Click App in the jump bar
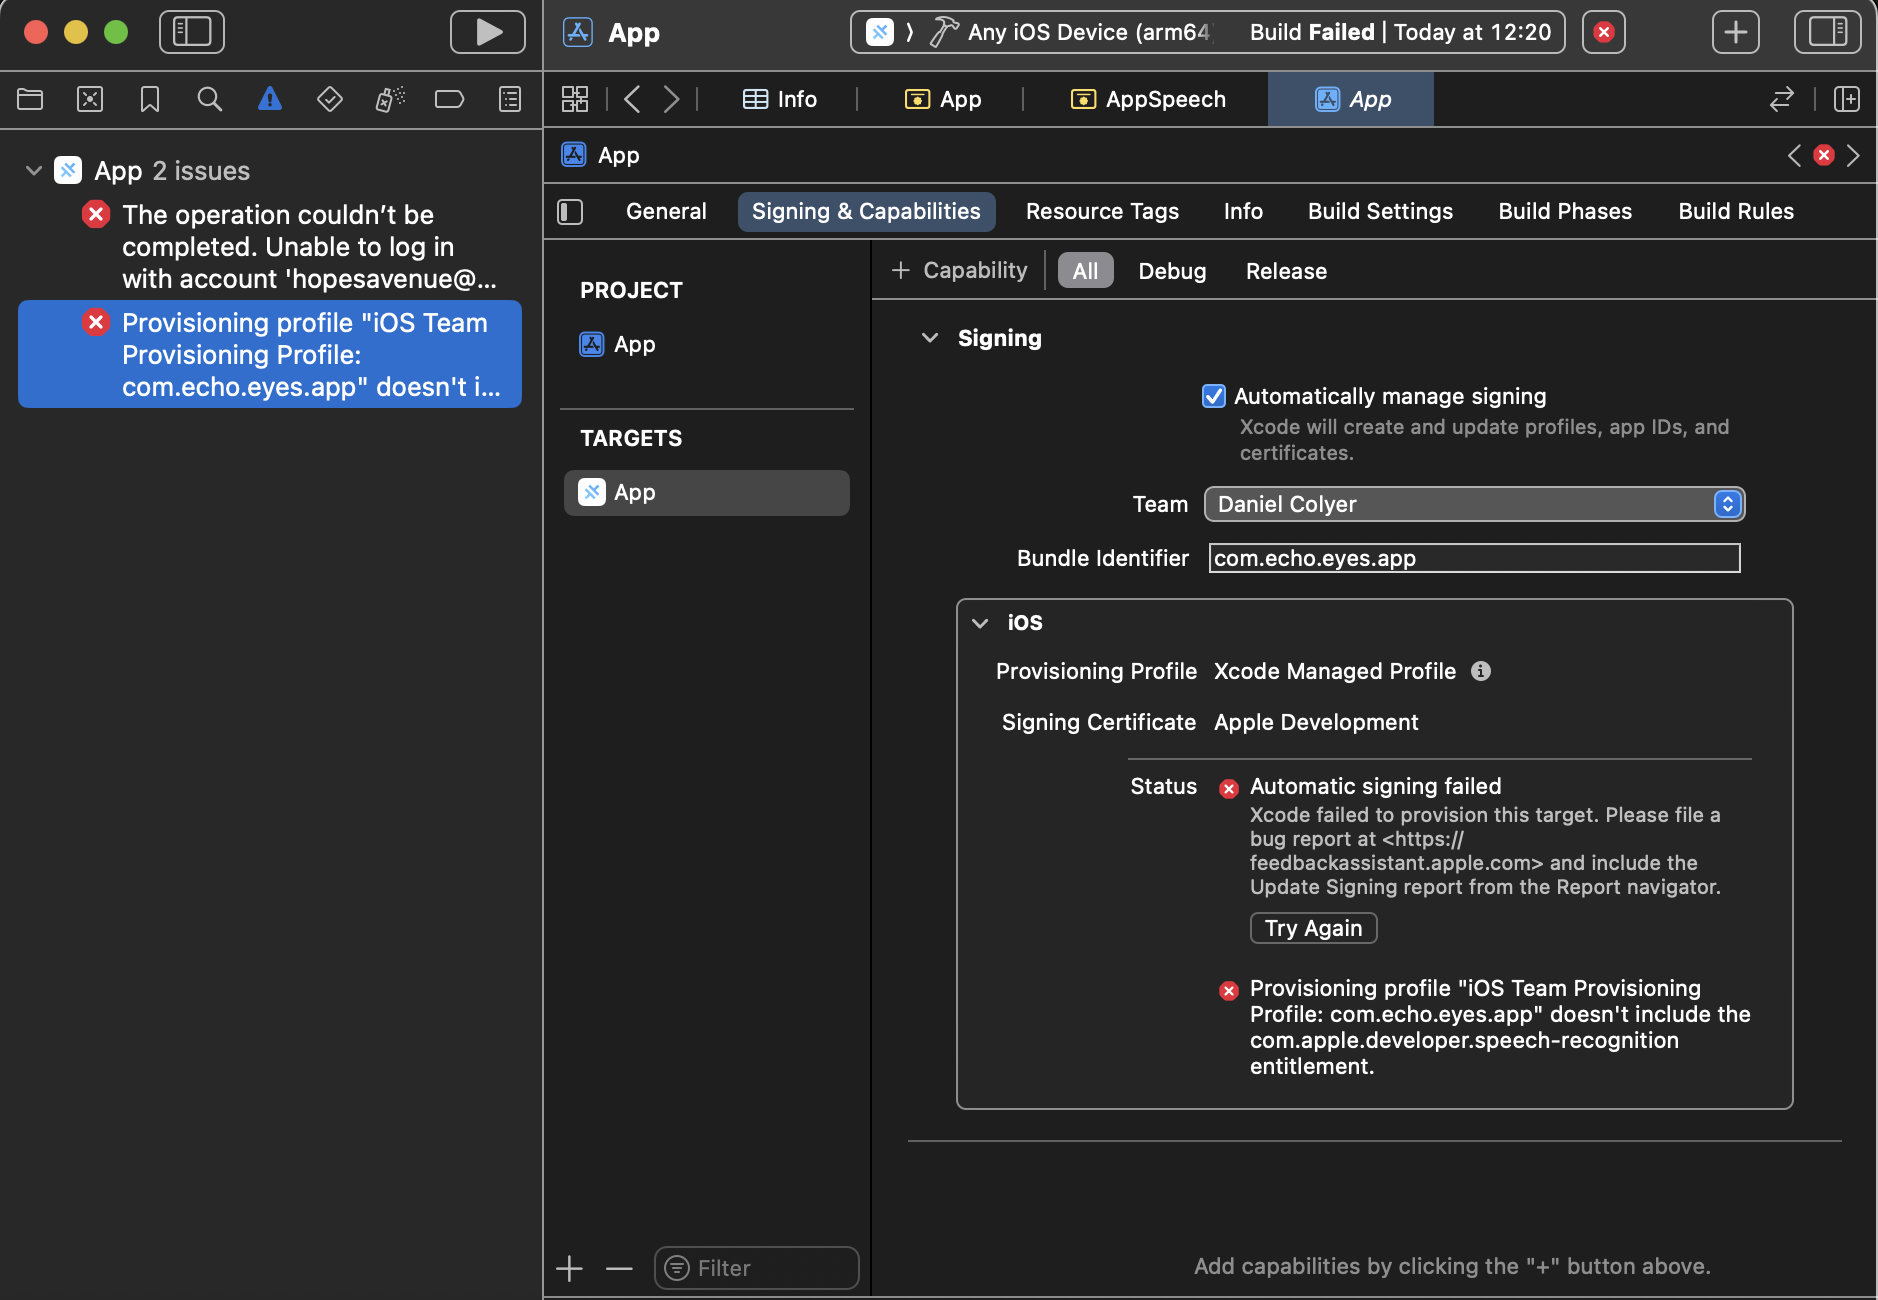Viewport: 1878px width, 1300px height. (x=602, y=155)
